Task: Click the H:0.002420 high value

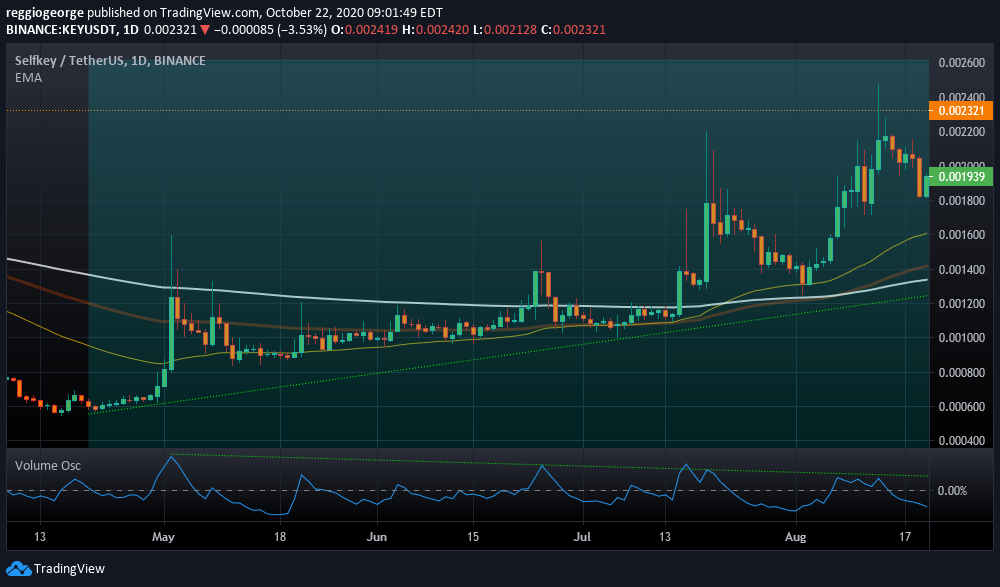Action: [x=437, y=30]
